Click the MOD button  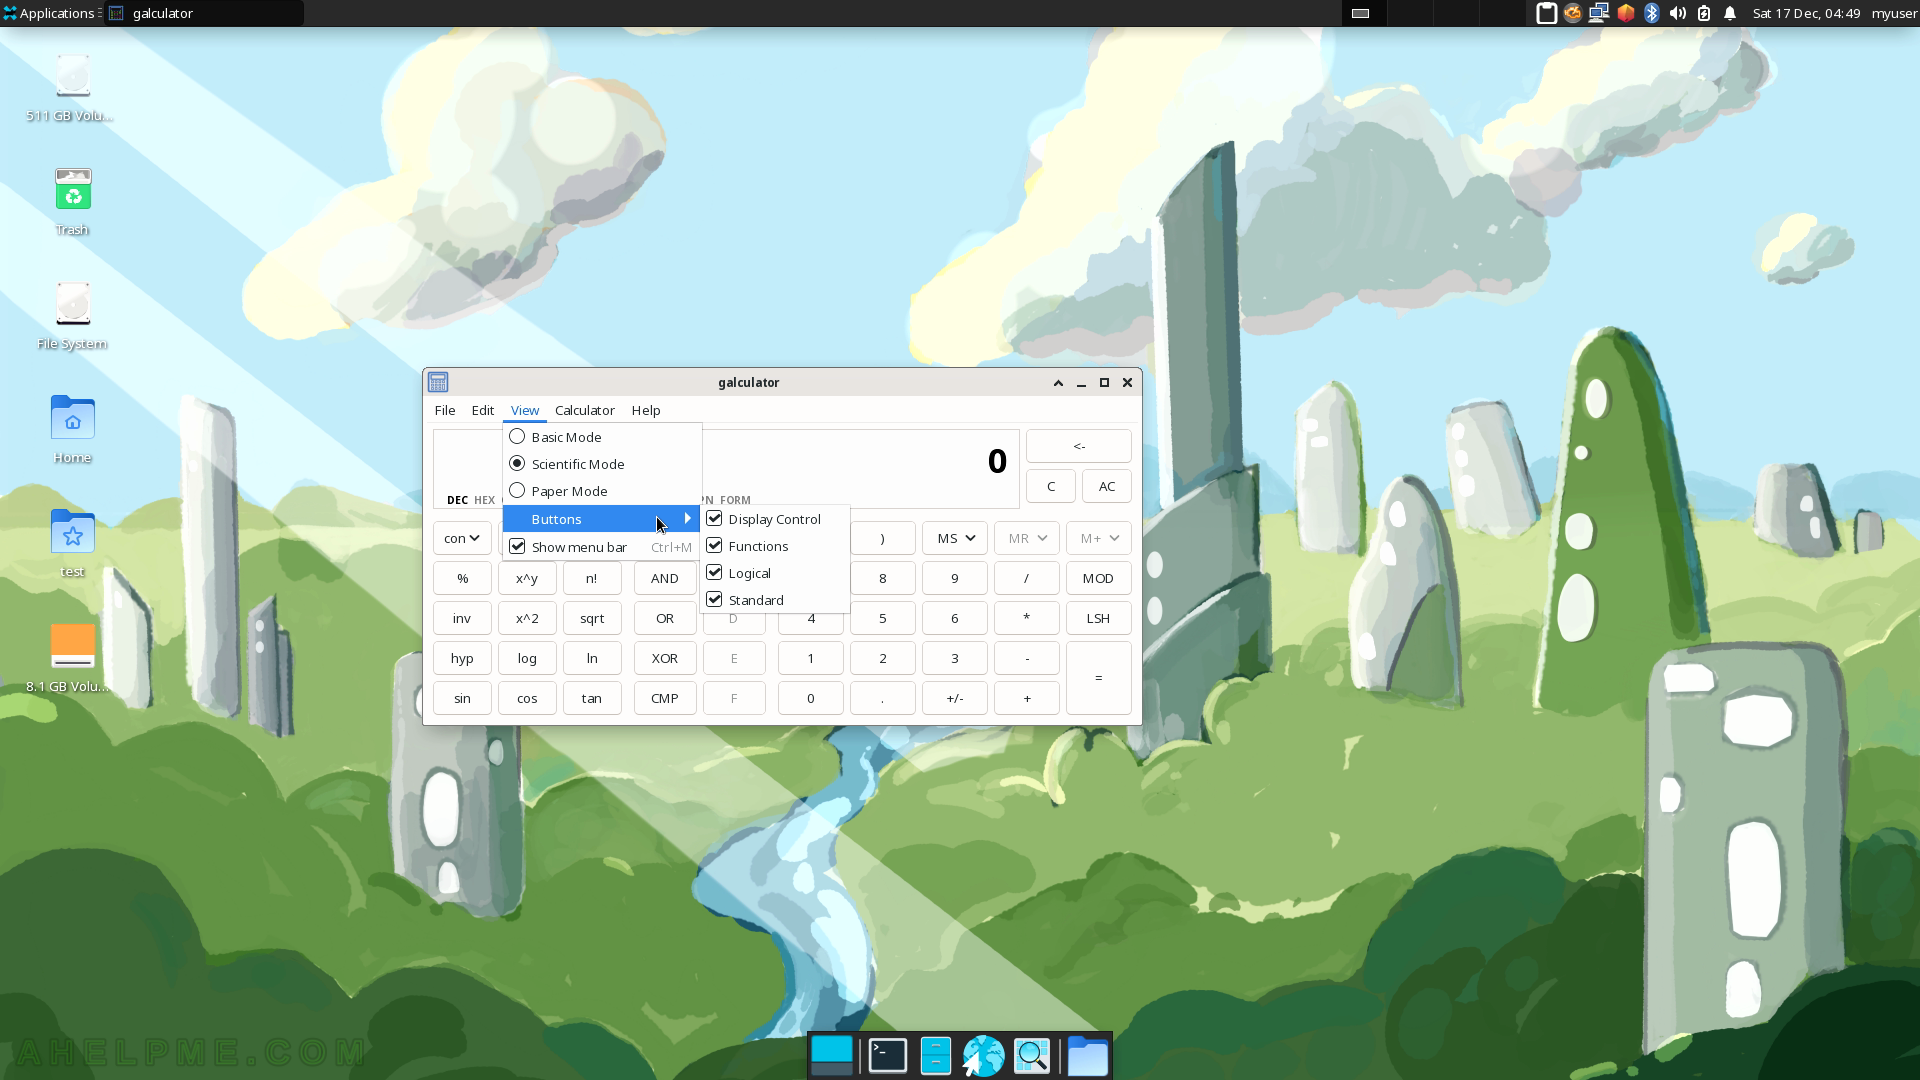point(1098,578)
